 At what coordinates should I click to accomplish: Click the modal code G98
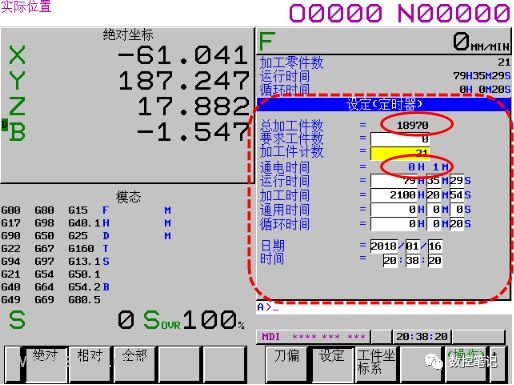tap(44, 223)
